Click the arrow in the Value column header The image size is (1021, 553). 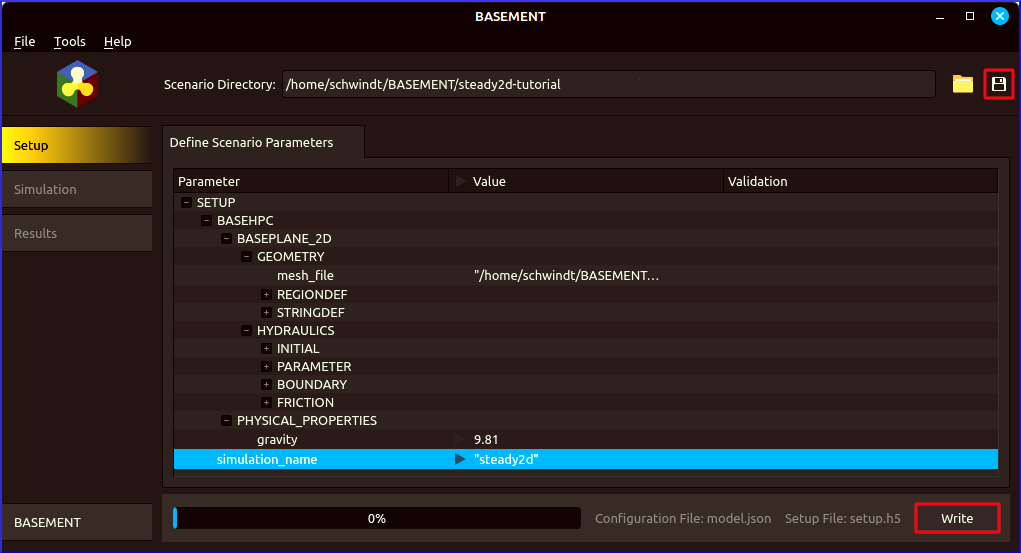(x=460, y=181)
